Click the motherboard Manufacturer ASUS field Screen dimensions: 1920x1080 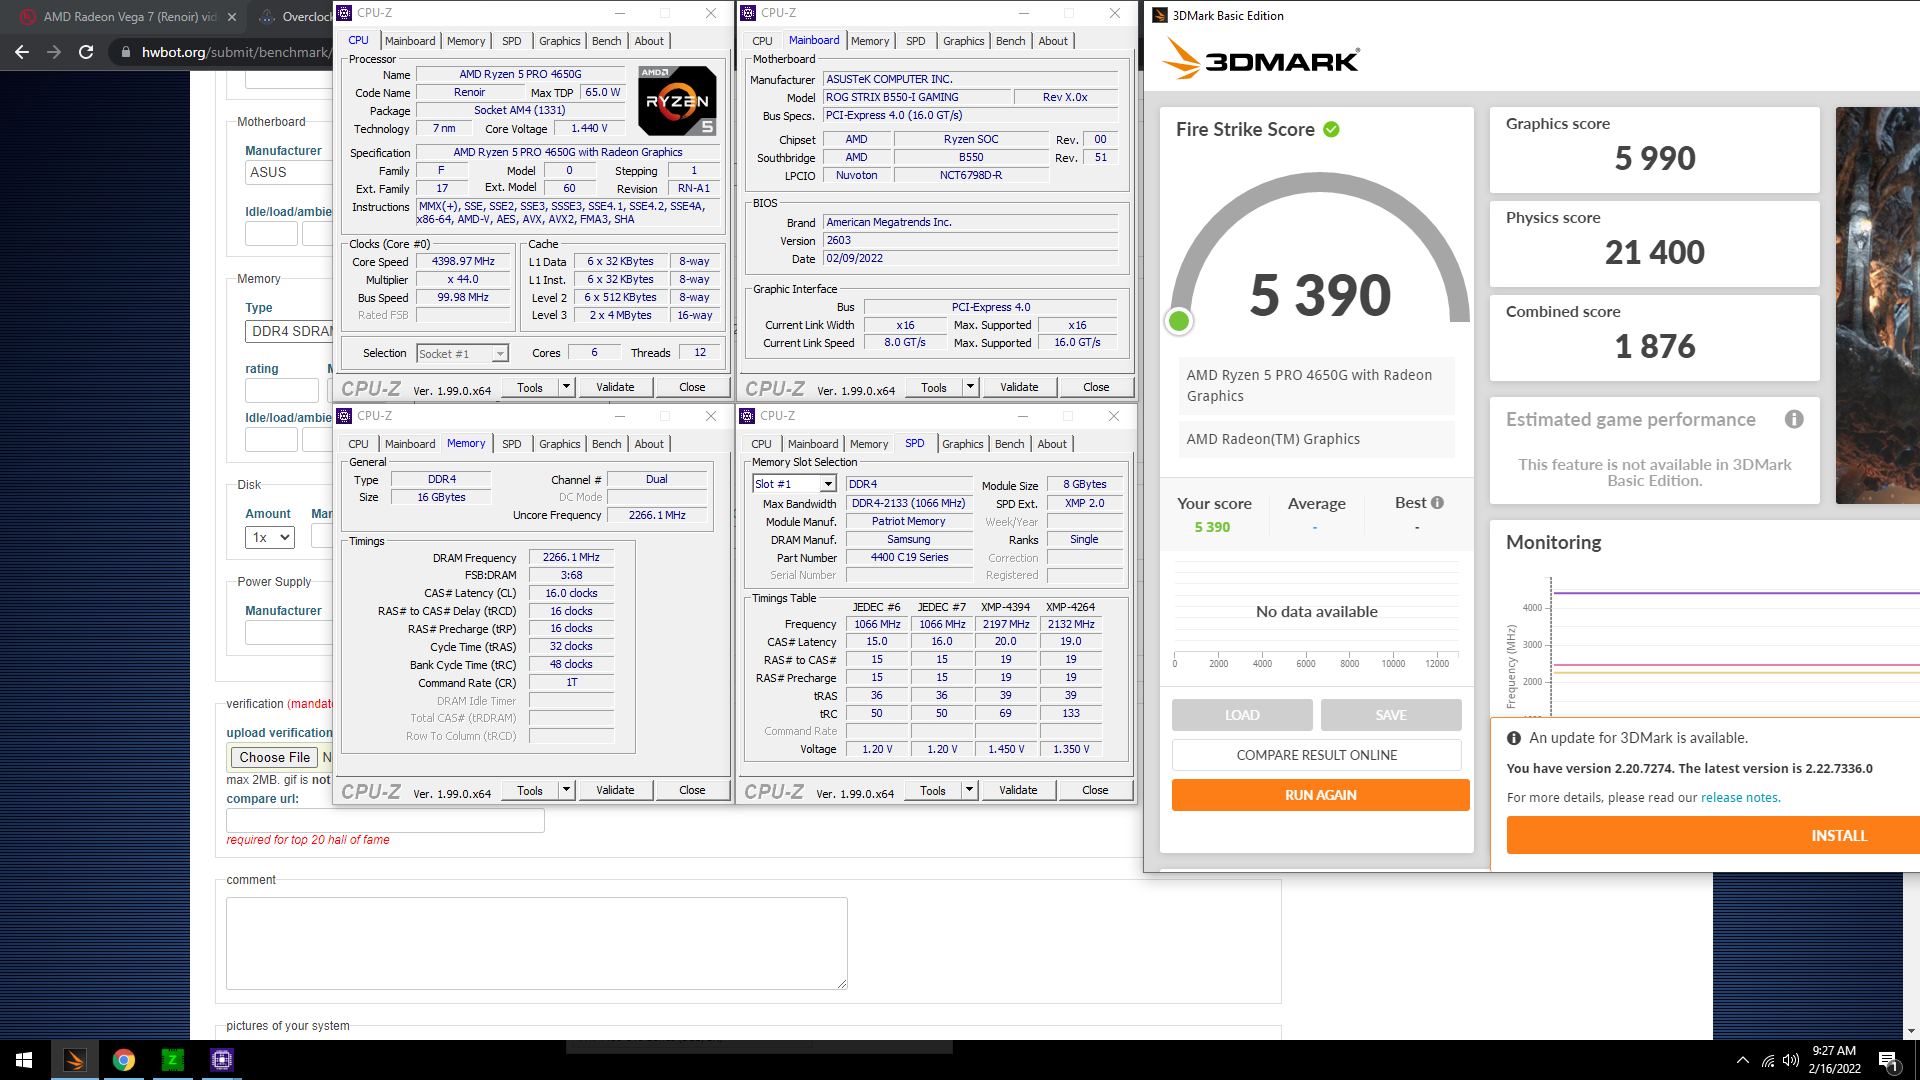288,172
